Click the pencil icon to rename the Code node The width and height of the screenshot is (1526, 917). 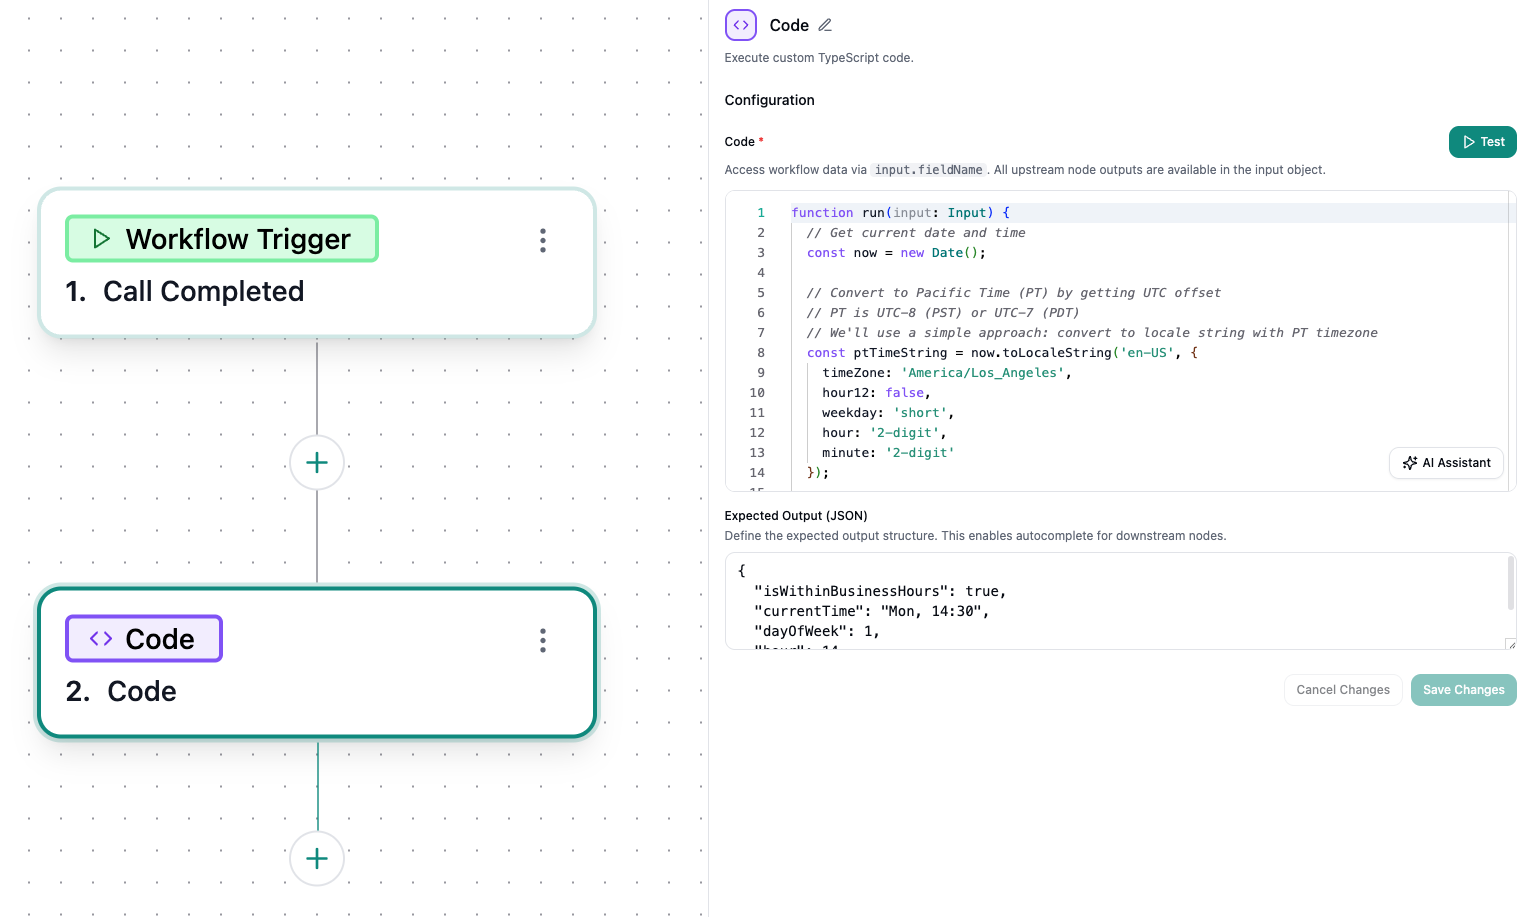824,24
